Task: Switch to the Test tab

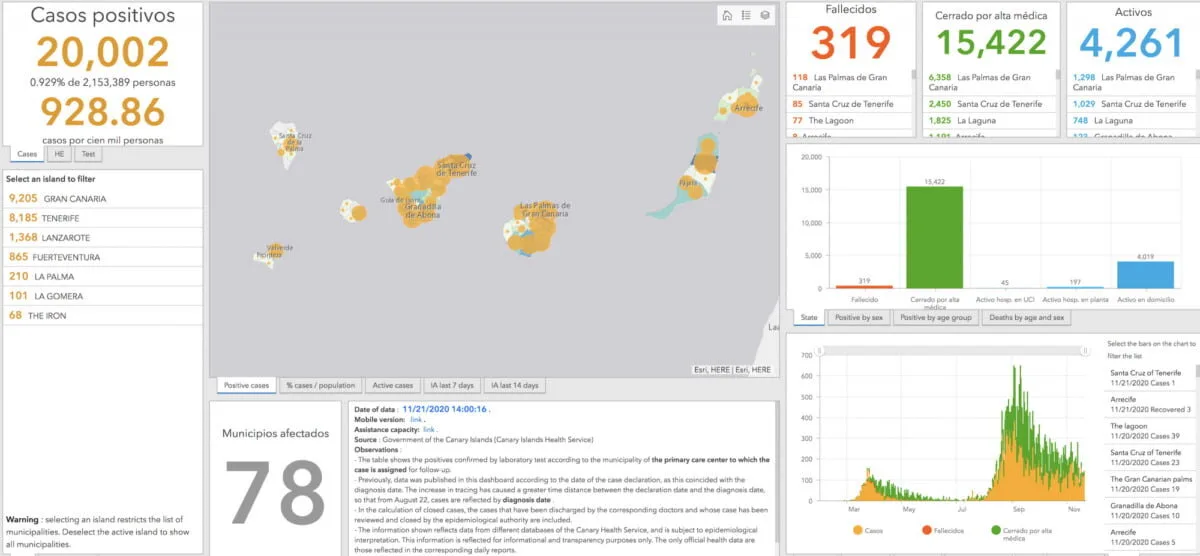Action: [x=88, y=154]
